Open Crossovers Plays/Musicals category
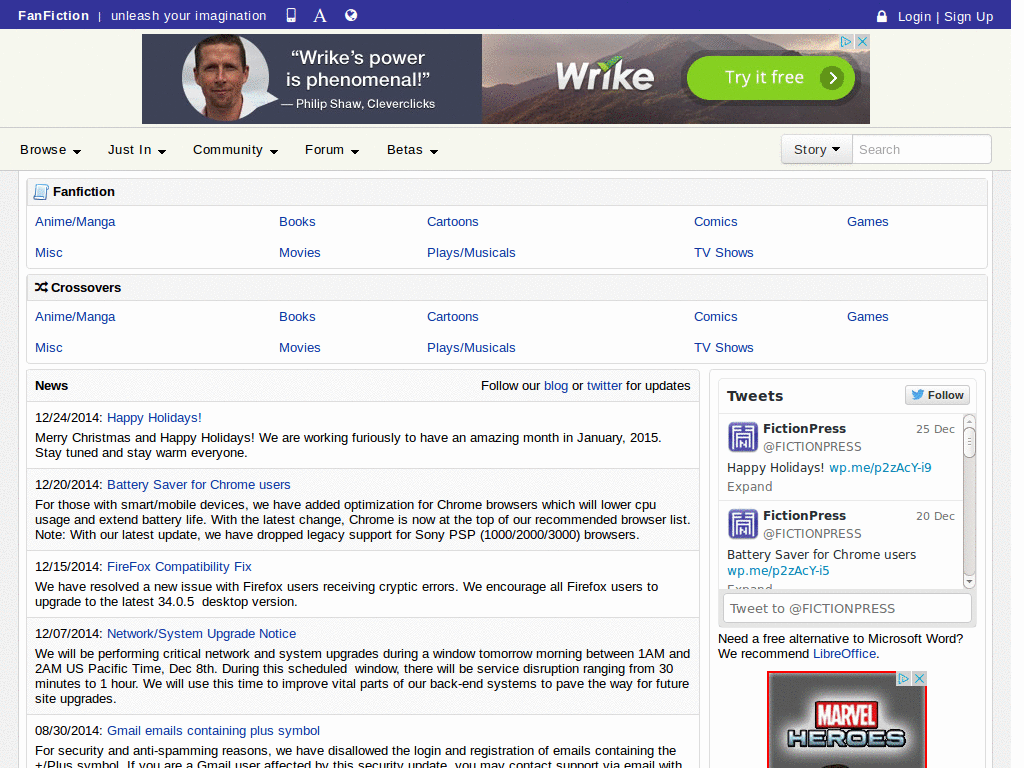 (471, 348)
